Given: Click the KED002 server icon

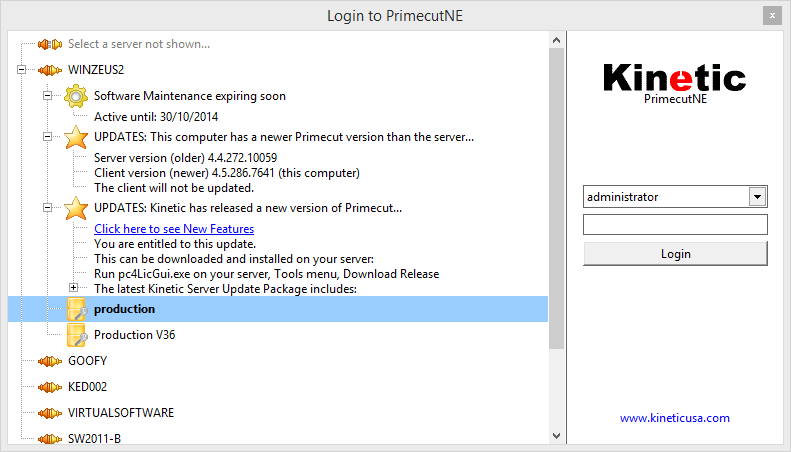Looking at the screenshot, I should tap(50, 387).
